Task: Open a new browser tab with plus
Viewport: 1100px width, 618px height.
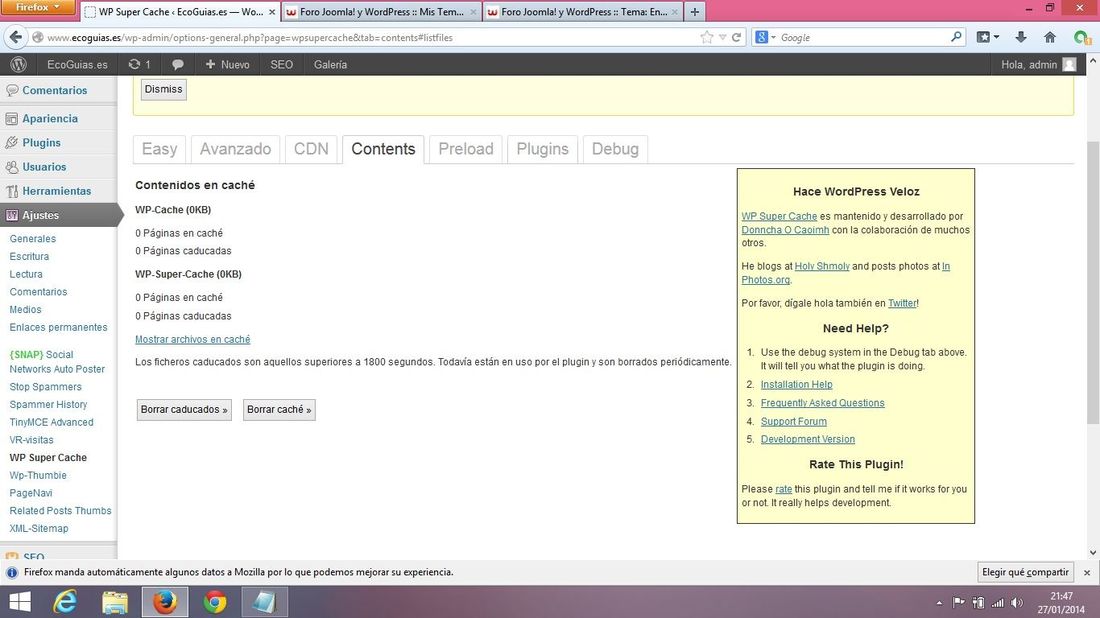Action: (x=695, y=12)
